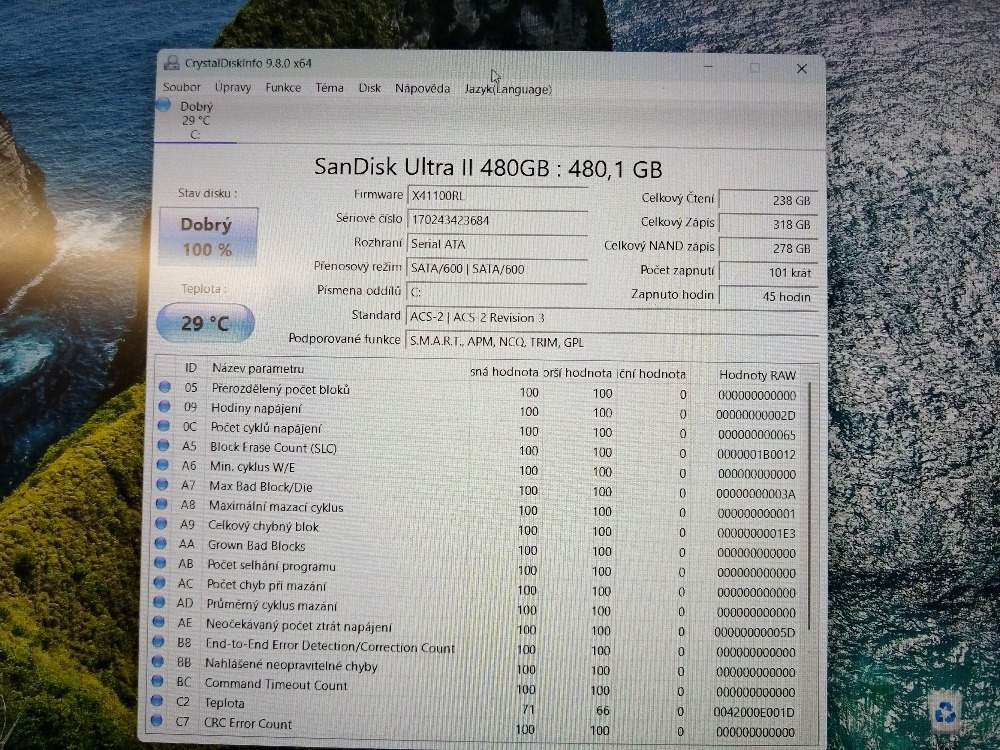This screenshot has height=750, width=1000.
Task: Click the status orb for ID 09 row
Action: coord(164,406)
